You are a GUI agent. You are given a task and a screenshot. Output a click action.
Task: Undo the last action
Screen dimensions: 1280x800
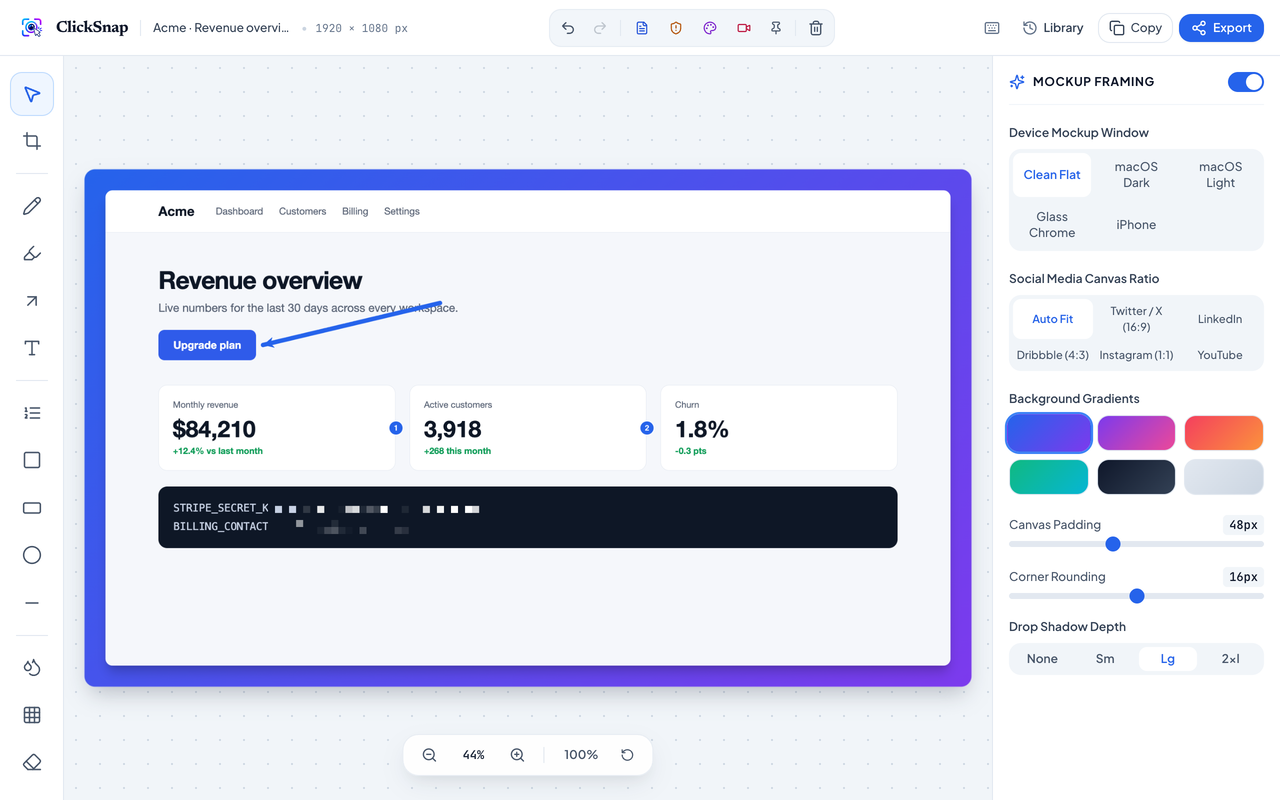click(x=568, y=28)
